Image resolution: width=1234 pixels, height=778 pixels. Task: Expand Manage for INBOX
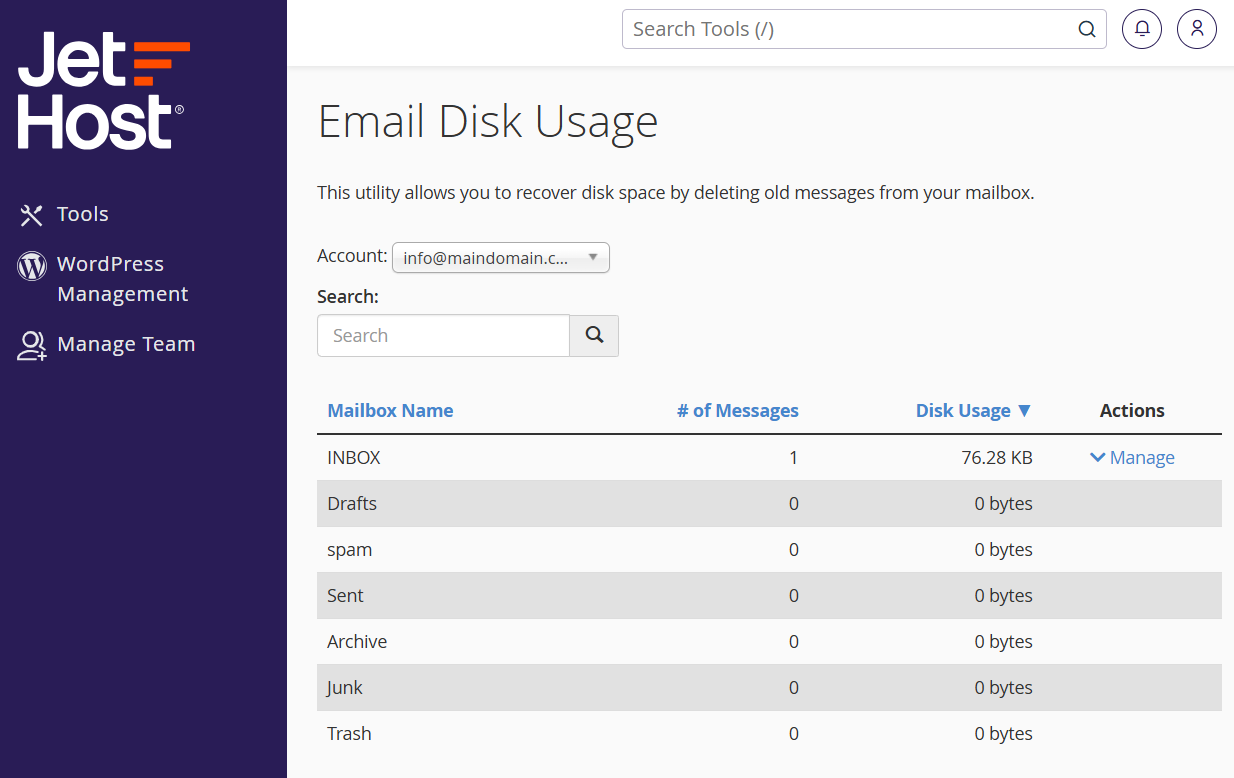click(1132, 458)
